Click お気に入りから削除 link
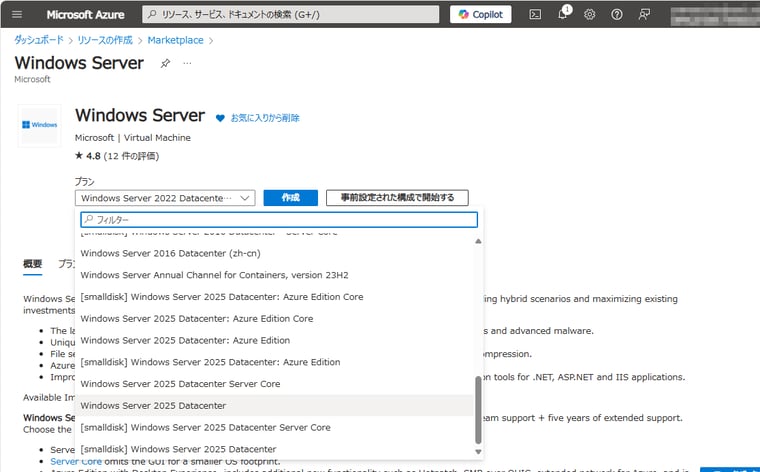Image resolution: width=760 pixels, height=472 pixels. [265, 118]
